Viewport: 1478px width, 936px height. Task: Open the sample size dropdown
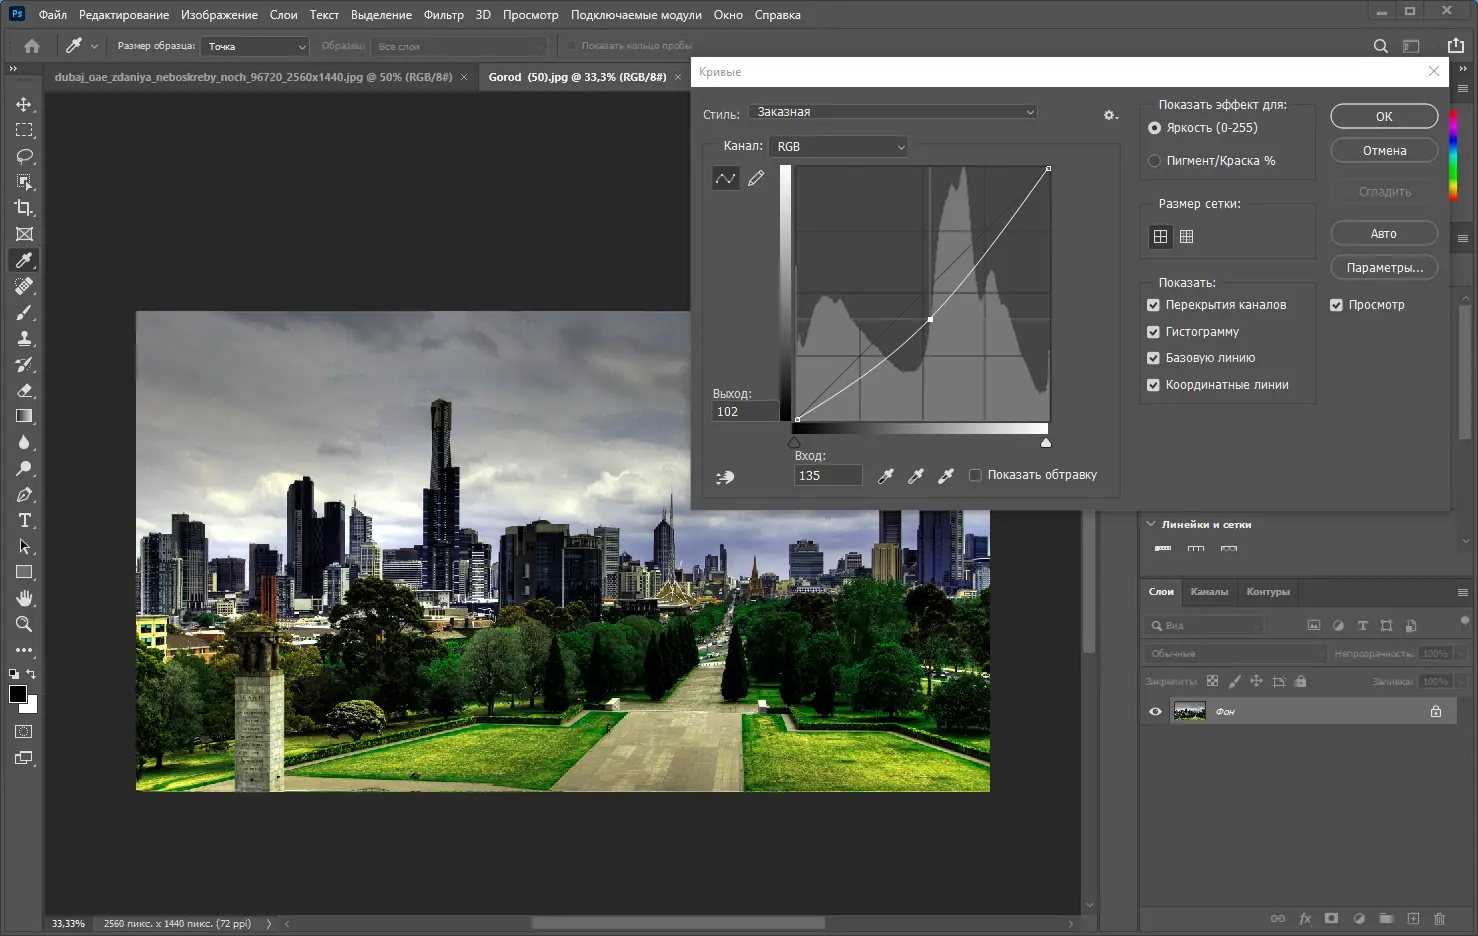pyautogui.click(x=256, y=46)
